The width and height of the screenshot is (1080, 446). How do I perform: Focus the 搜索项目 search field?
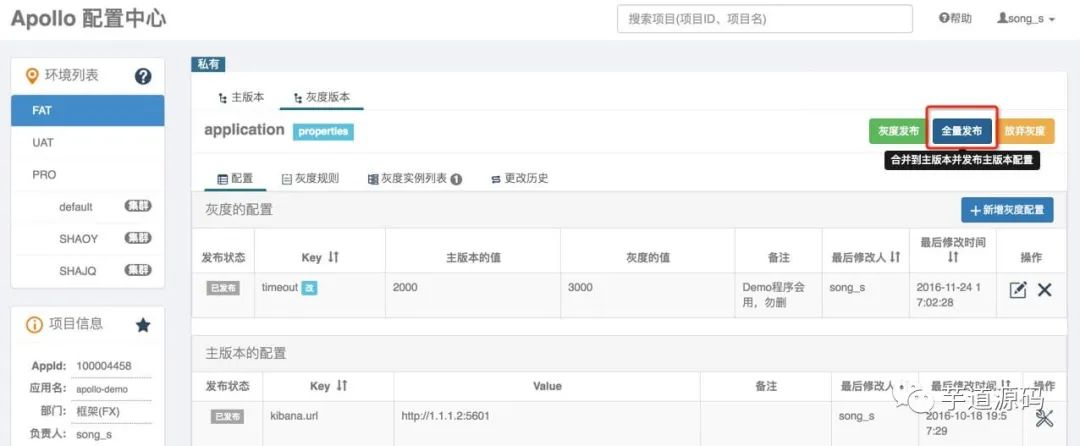coord(765,19)
